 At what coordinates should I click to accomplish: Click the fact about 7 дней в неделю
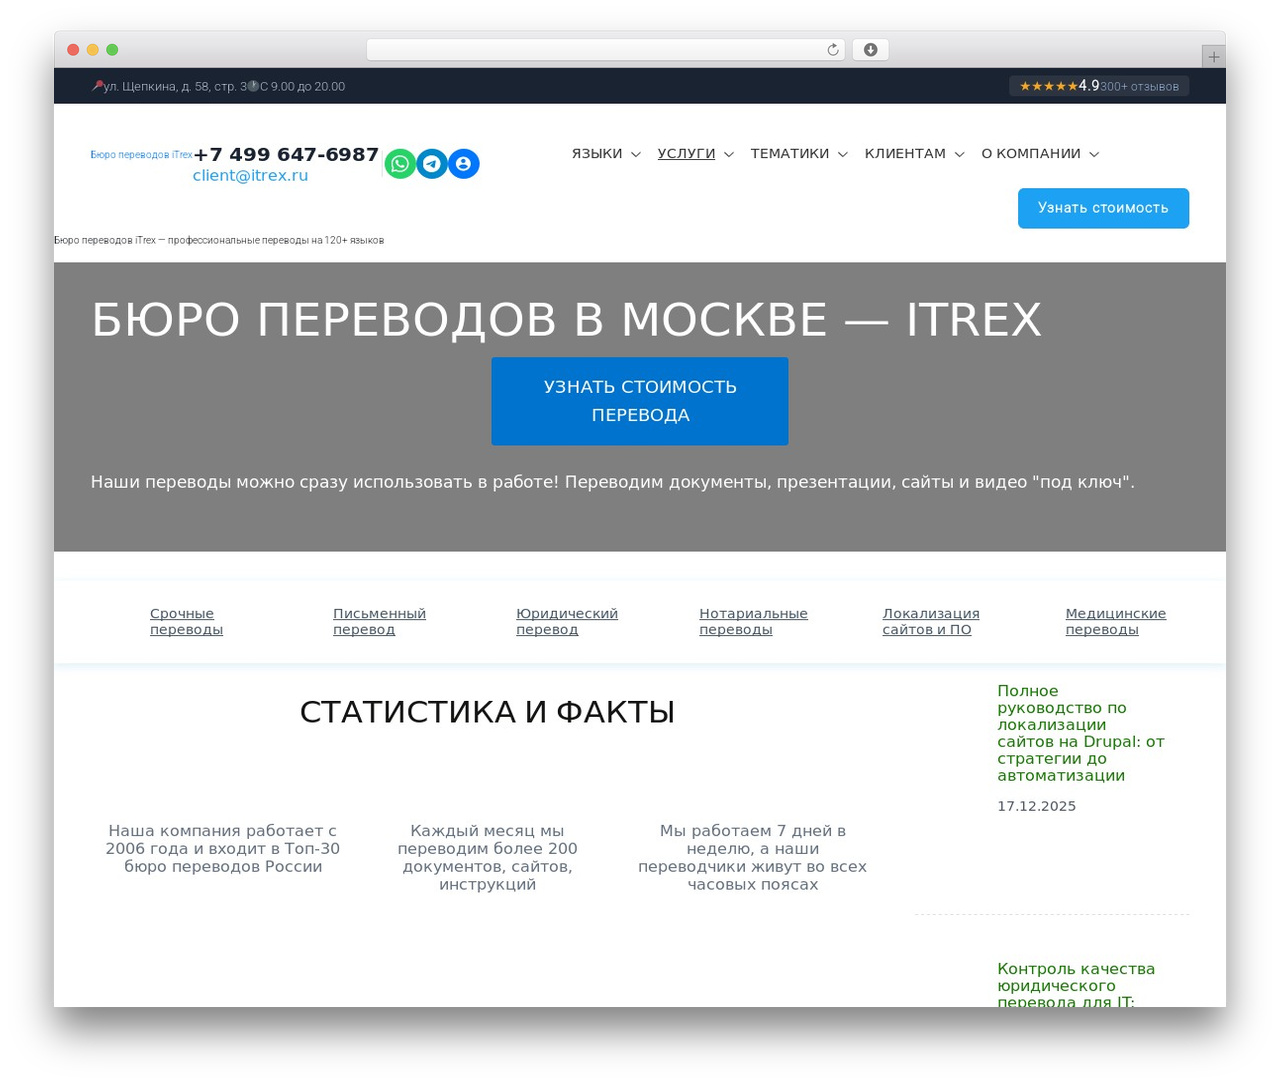pos(752,858)
